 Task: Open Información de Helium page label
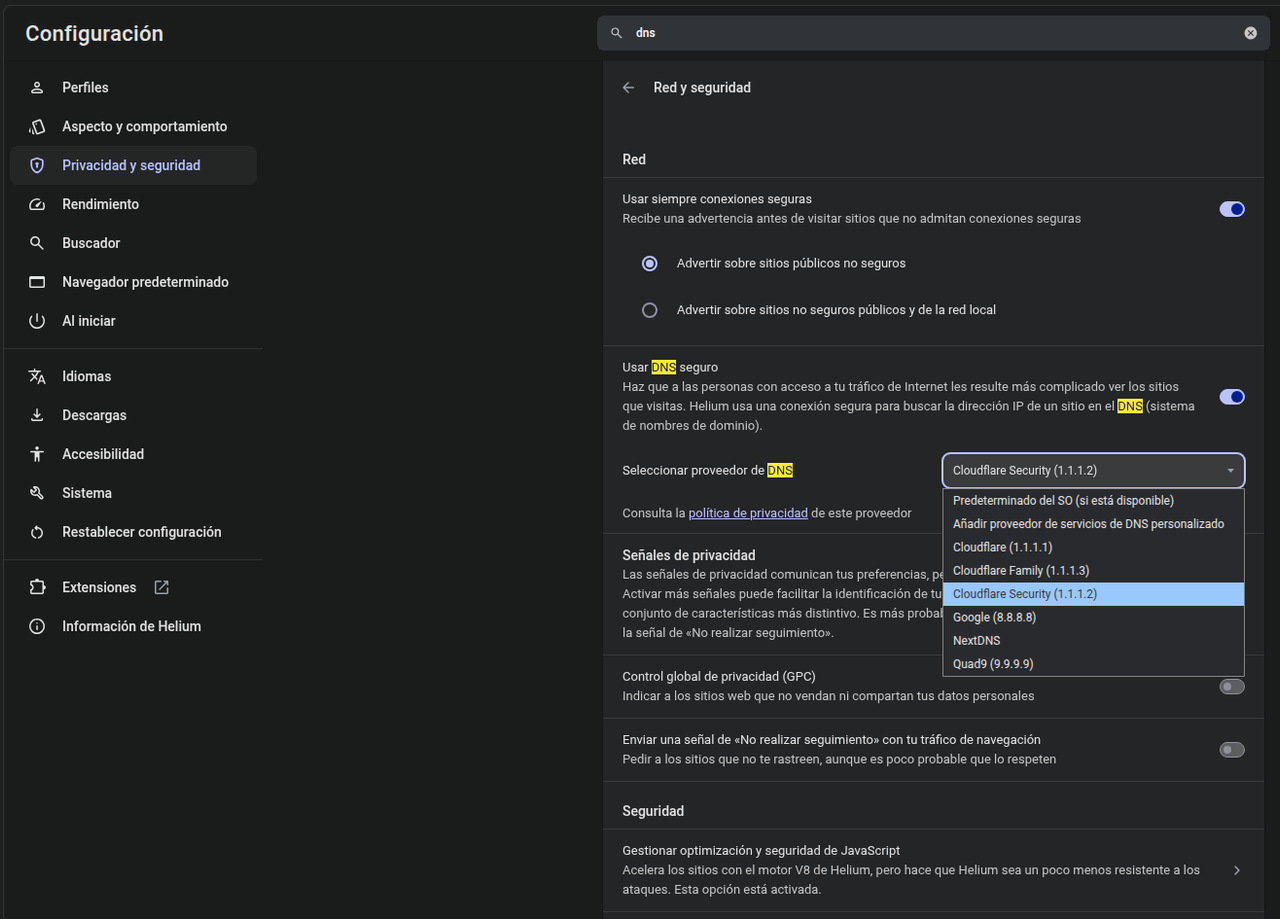(132, 627)
